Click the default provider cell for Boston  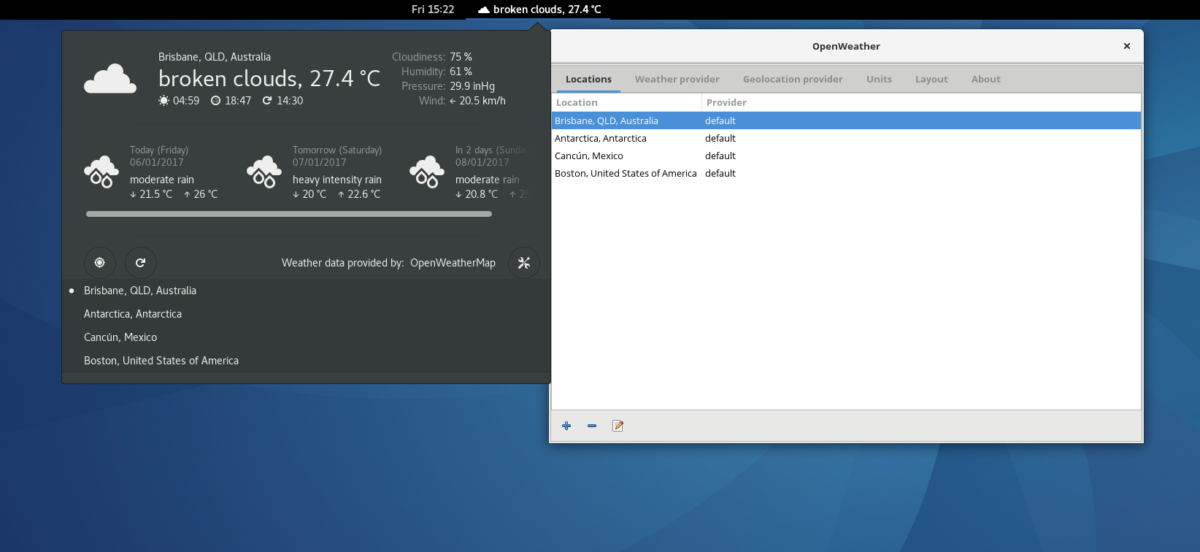720,173
